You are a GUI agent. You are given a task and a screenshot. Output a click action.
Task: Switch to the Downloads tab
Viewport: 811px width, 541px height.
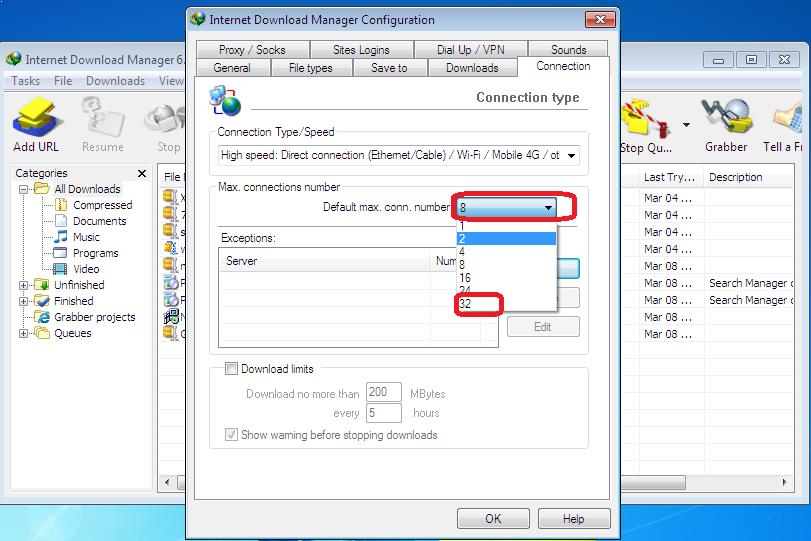(472, 68)
